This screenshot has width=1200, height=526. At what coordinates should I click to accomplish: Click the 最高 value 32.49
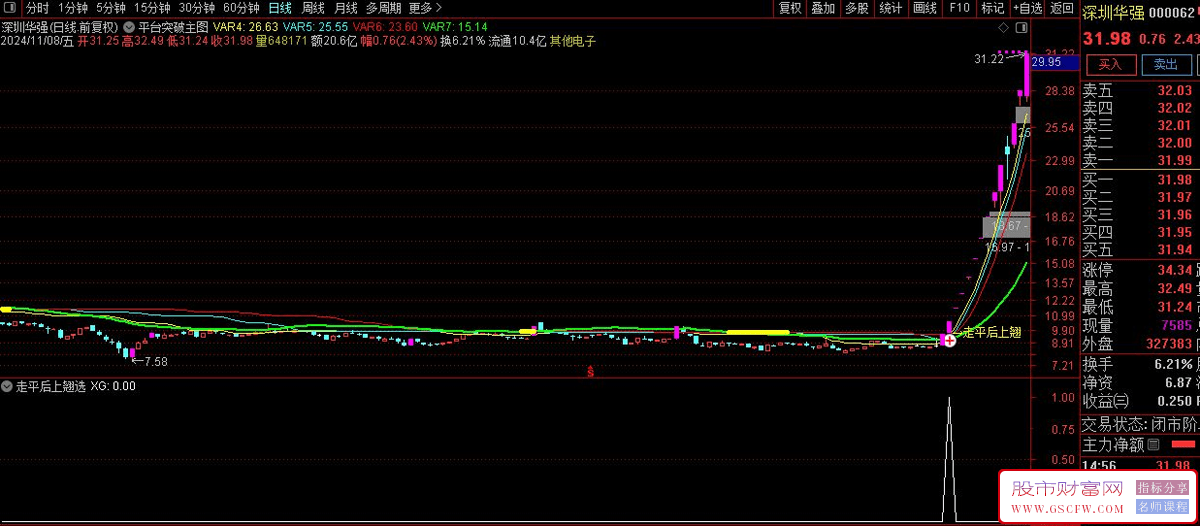pos(1174,289)
